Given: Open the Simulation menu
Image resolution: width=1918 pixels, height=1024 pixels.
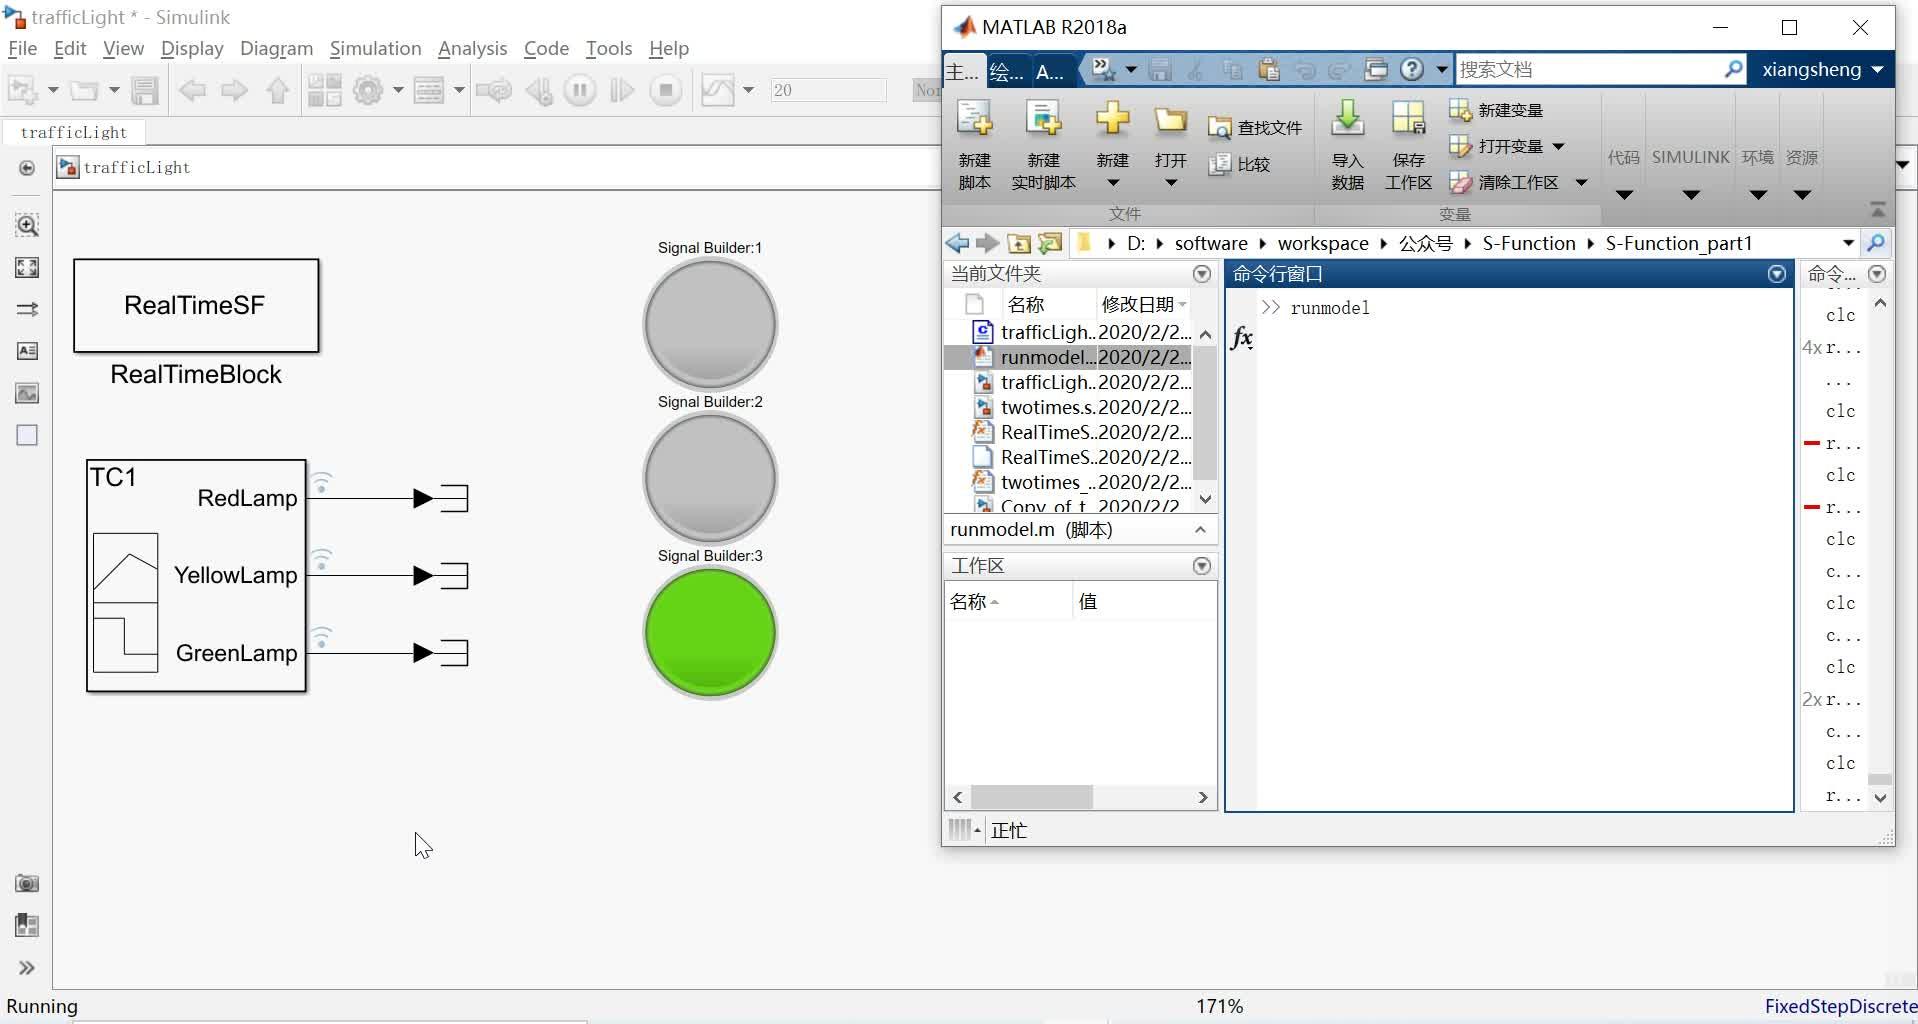Looking at the screenshot, I should pyautogui.click(x=375, y=48).
